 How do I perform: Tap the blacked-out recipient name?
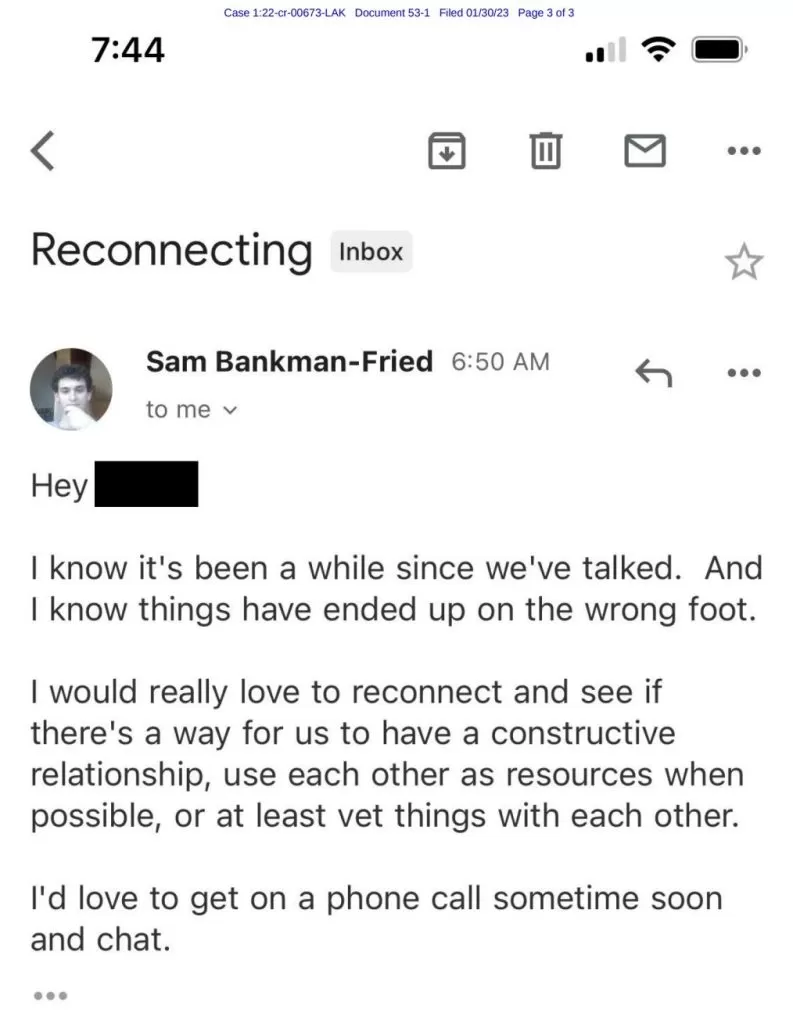[146, 484]
